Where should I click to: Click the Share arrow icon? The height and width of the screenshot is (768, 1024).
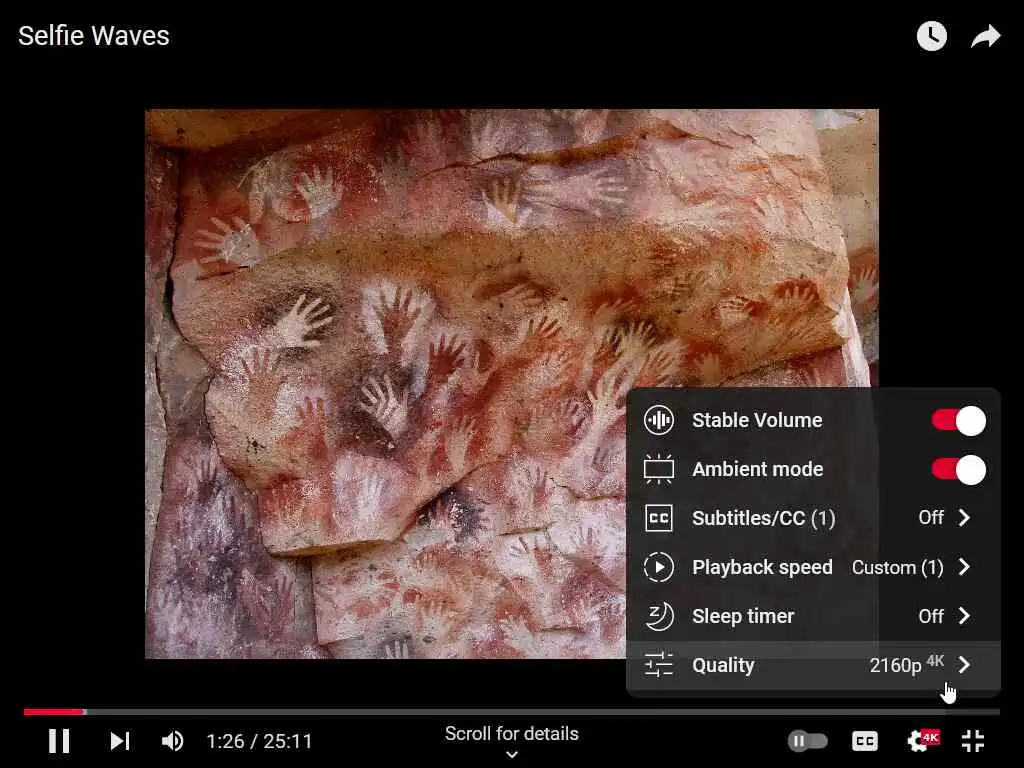pos(985,36)
